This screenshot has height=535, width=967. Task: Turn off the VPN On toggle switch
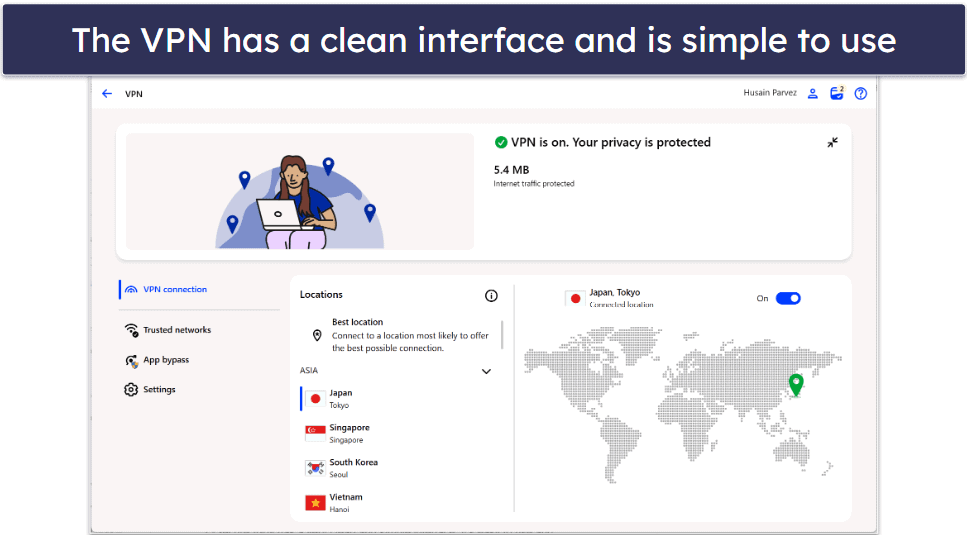(x=788, y=298)
